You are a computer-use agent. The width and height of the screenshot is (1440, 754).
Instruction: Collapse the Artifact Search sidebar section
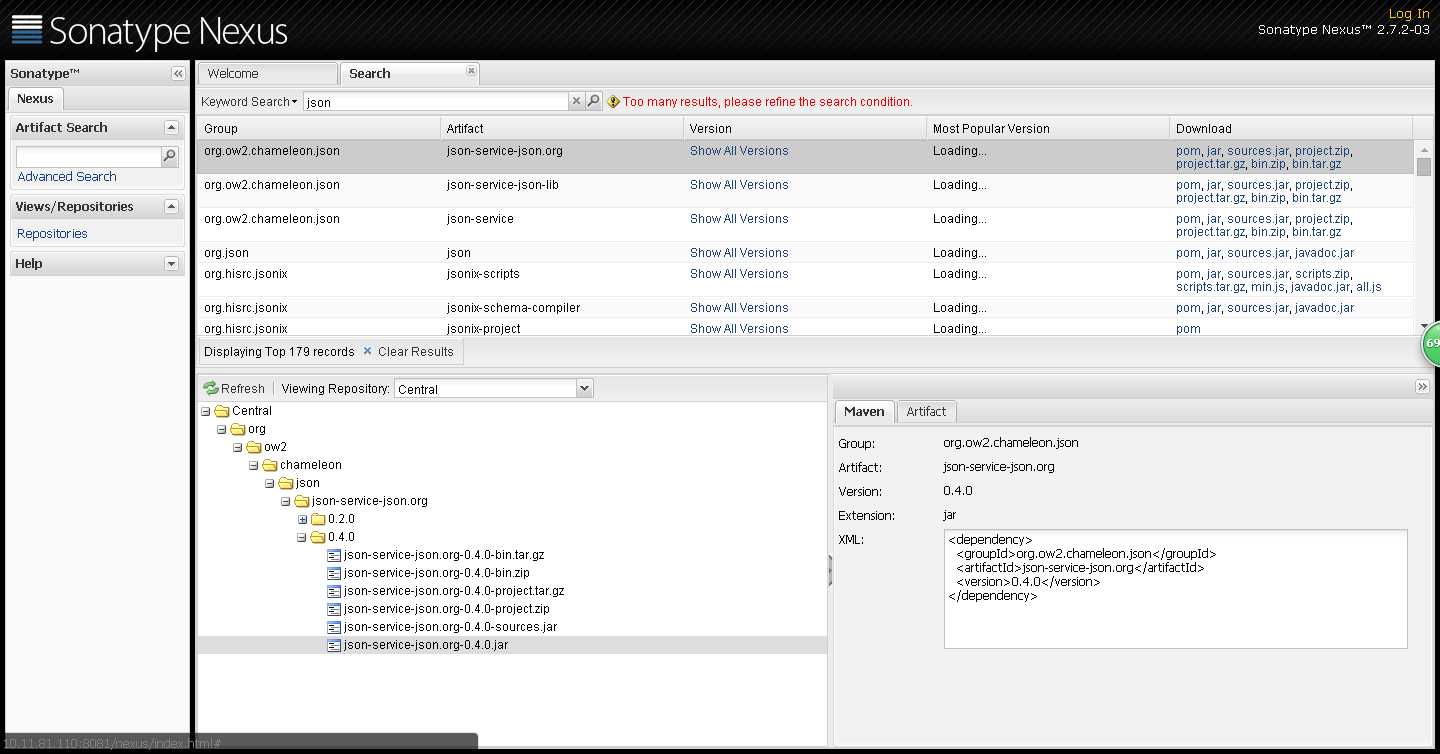pyautogui.click(x=171, y=127)
